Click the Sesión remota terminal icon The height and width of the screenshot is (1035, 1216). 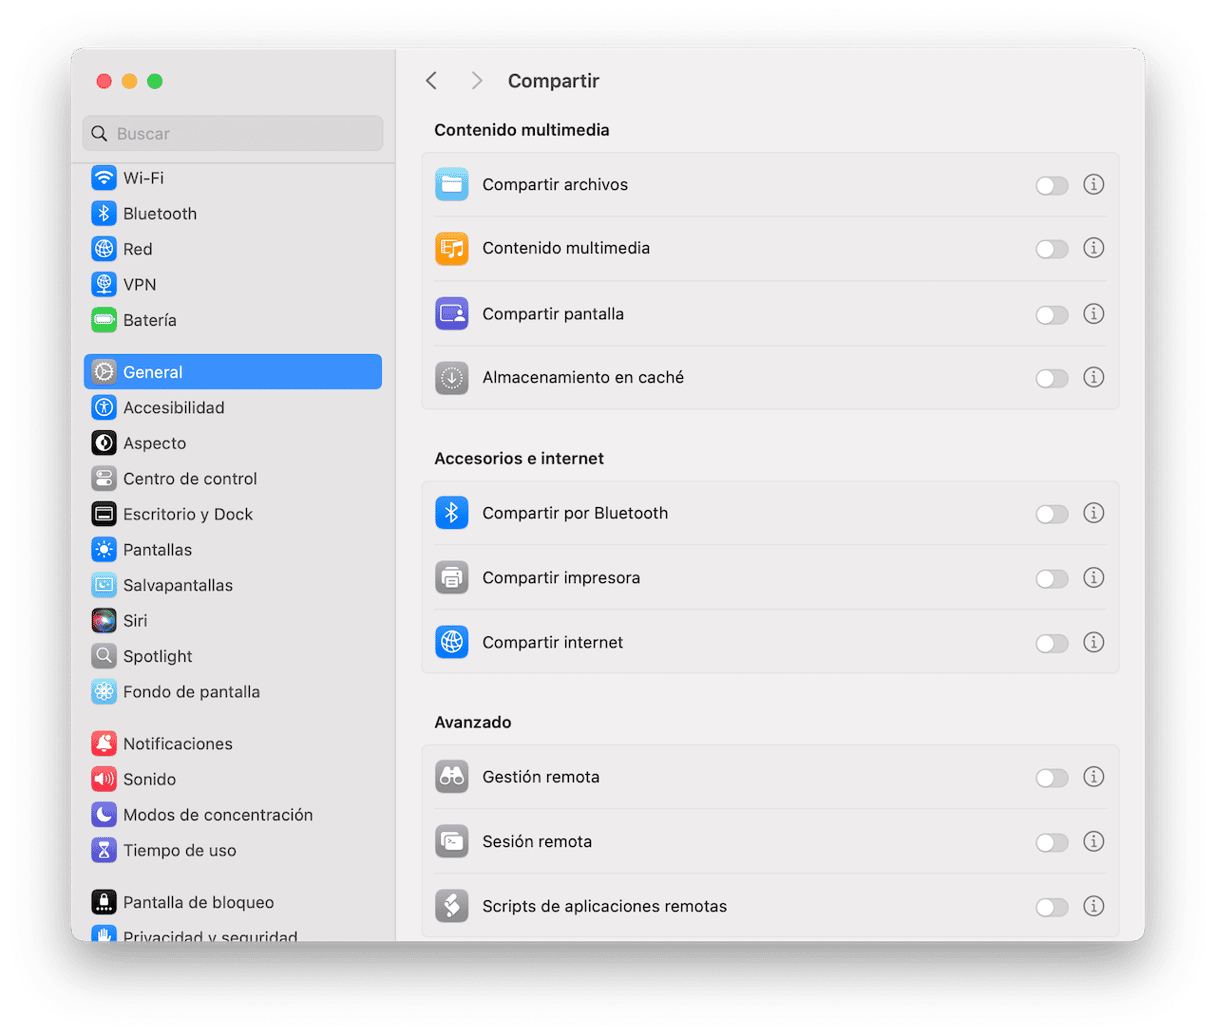tap(452, 842)
